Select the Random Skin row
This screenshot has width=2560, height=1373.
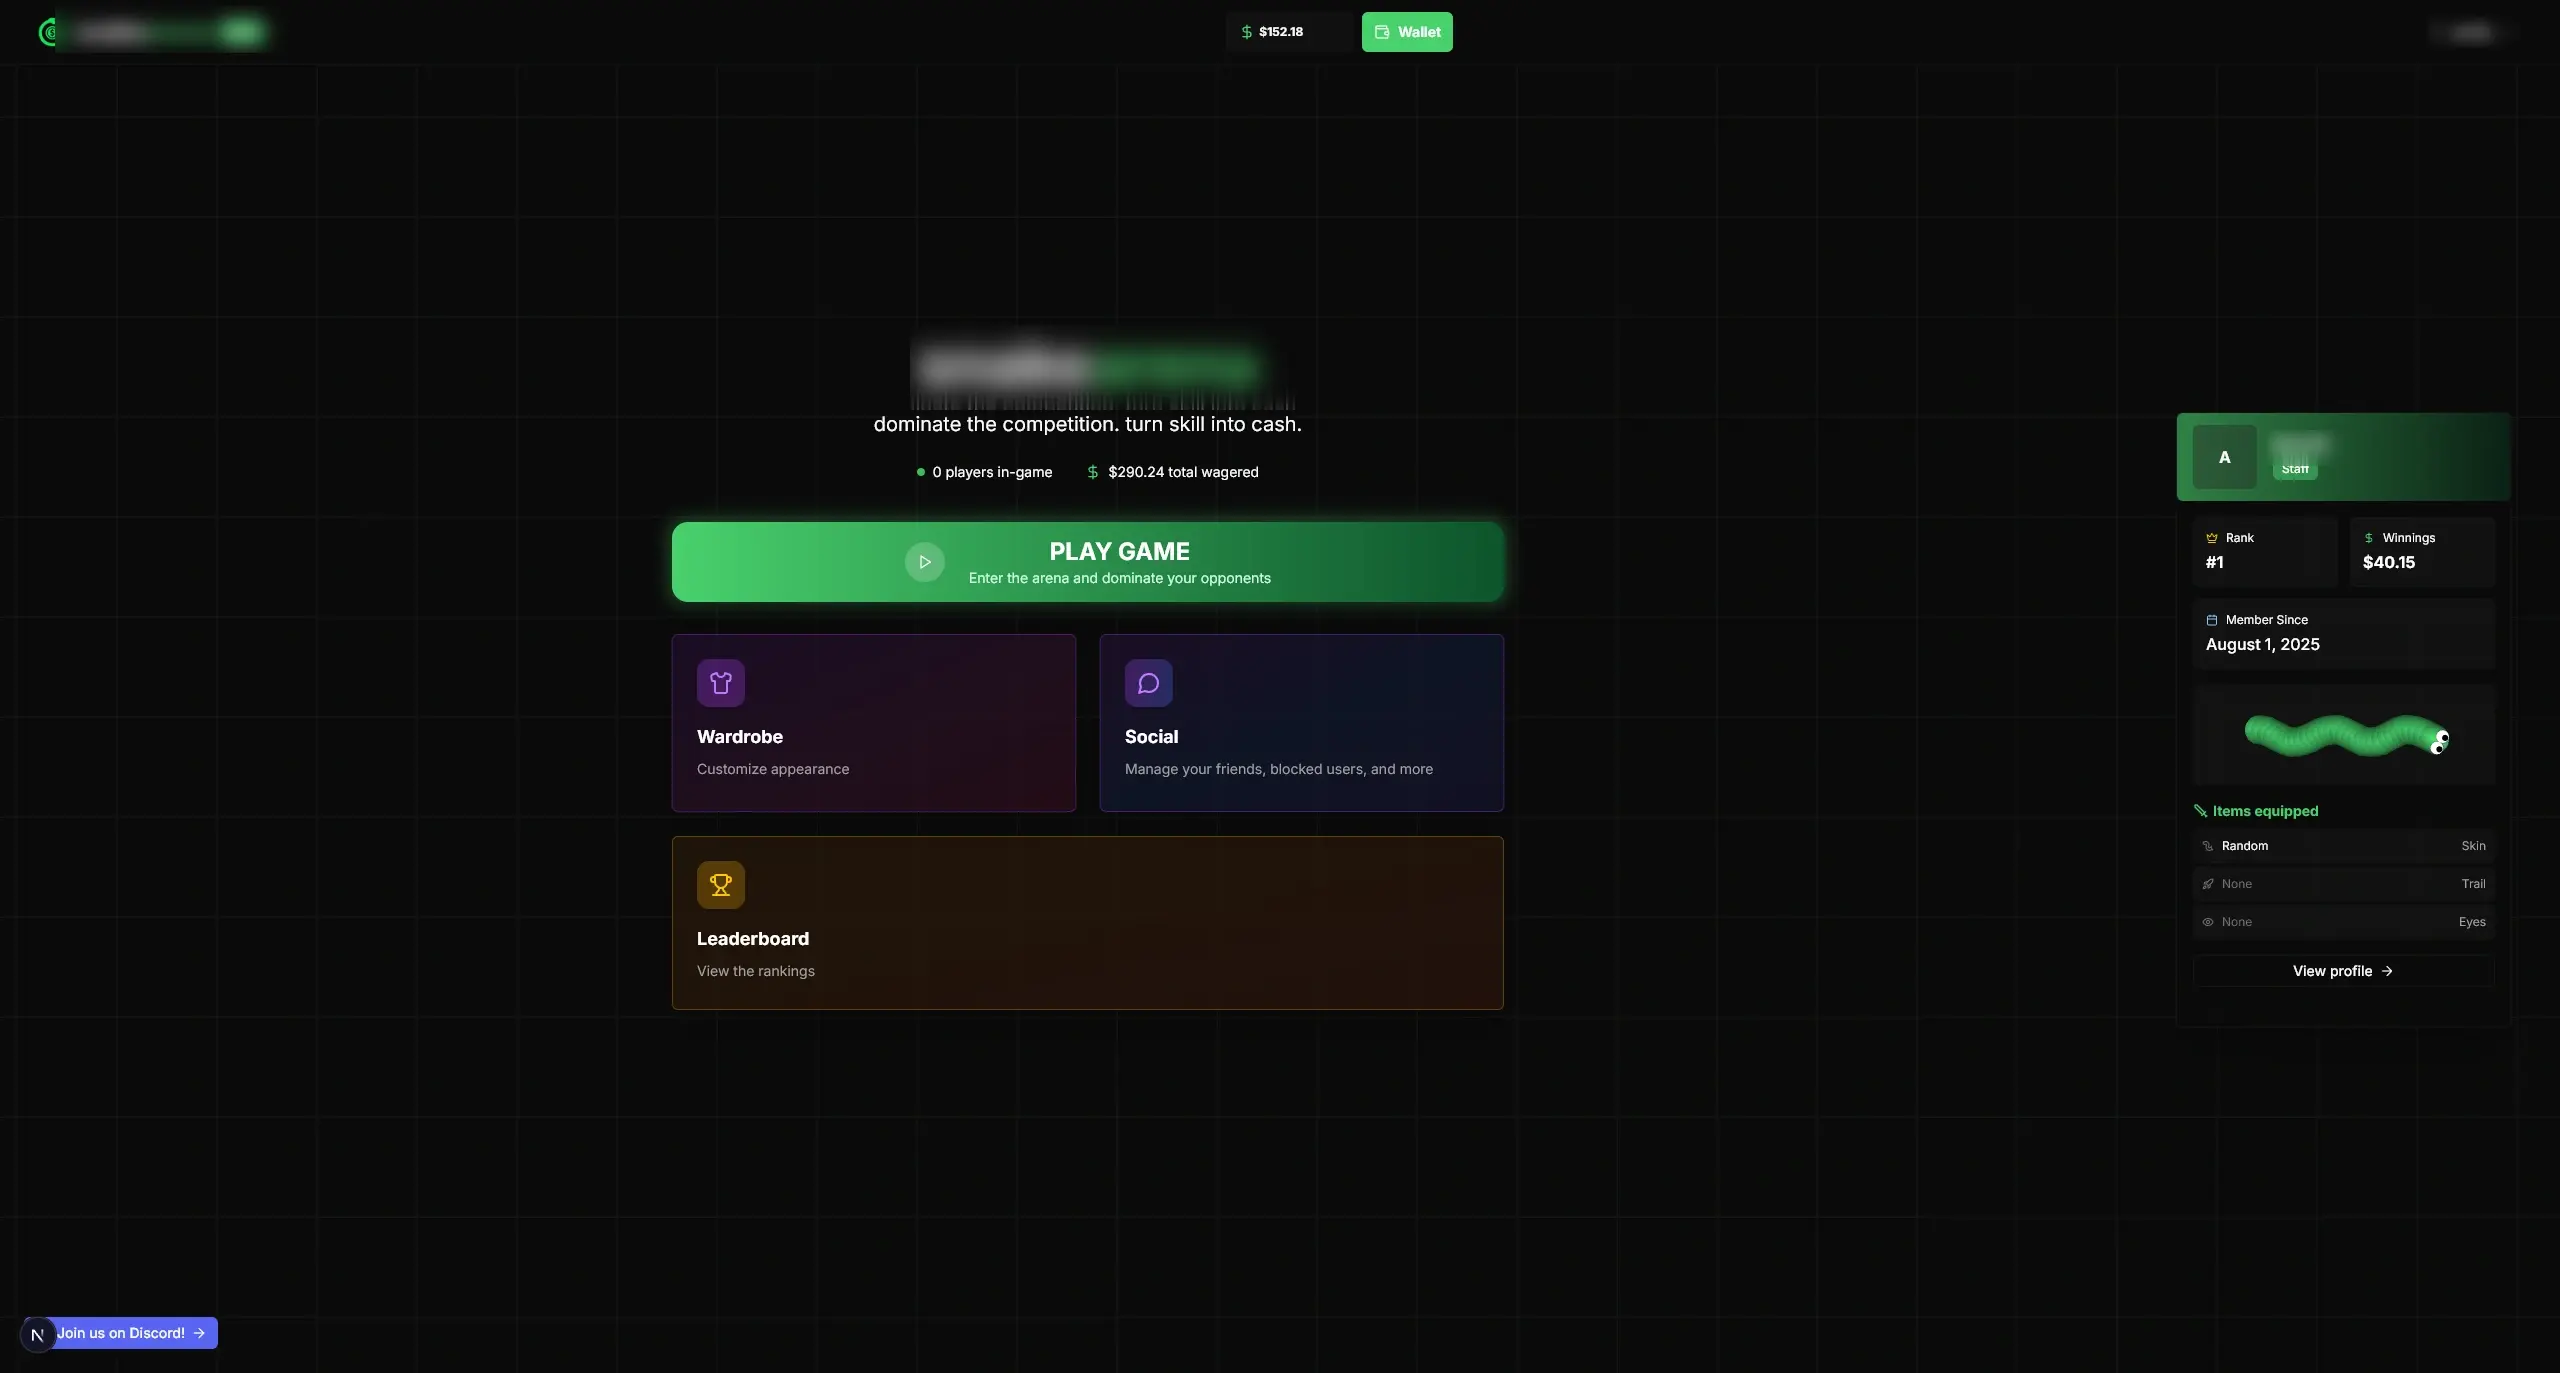(x=2344, y=846)
